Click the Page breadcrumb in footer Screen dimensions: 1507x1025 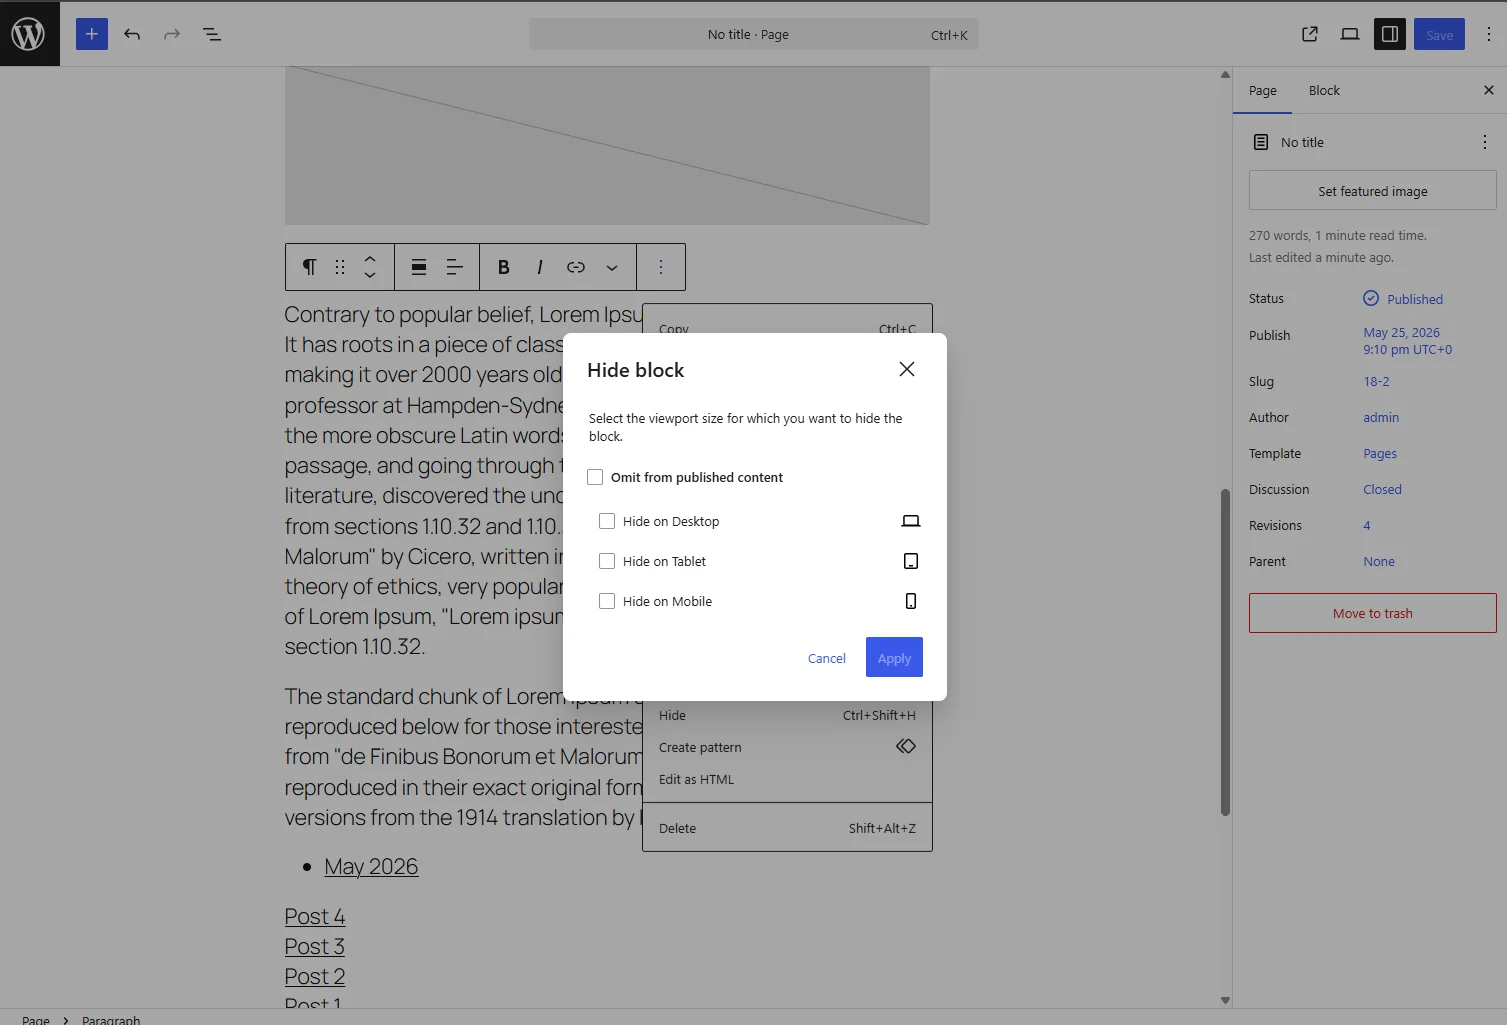[36, 1019]
